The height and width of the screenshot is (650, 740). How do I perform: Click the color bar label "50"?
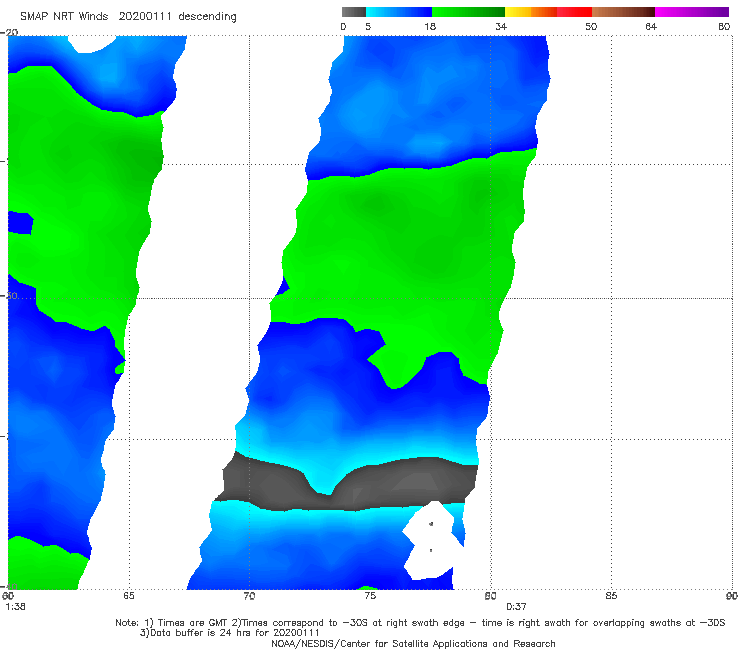coord(591,27)
